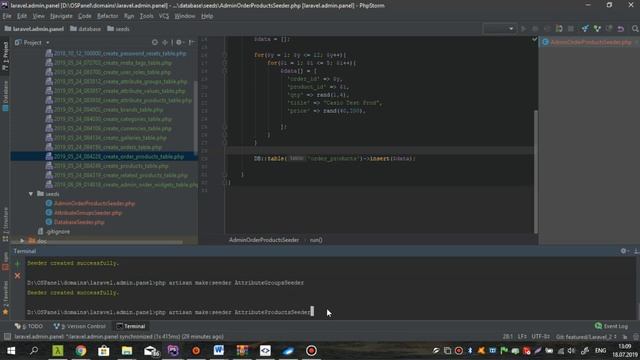Image resolution: width=640 pixels, height=360 pixels.
Task: Click the terminal close session X icon
Action: tap(17, 276)
